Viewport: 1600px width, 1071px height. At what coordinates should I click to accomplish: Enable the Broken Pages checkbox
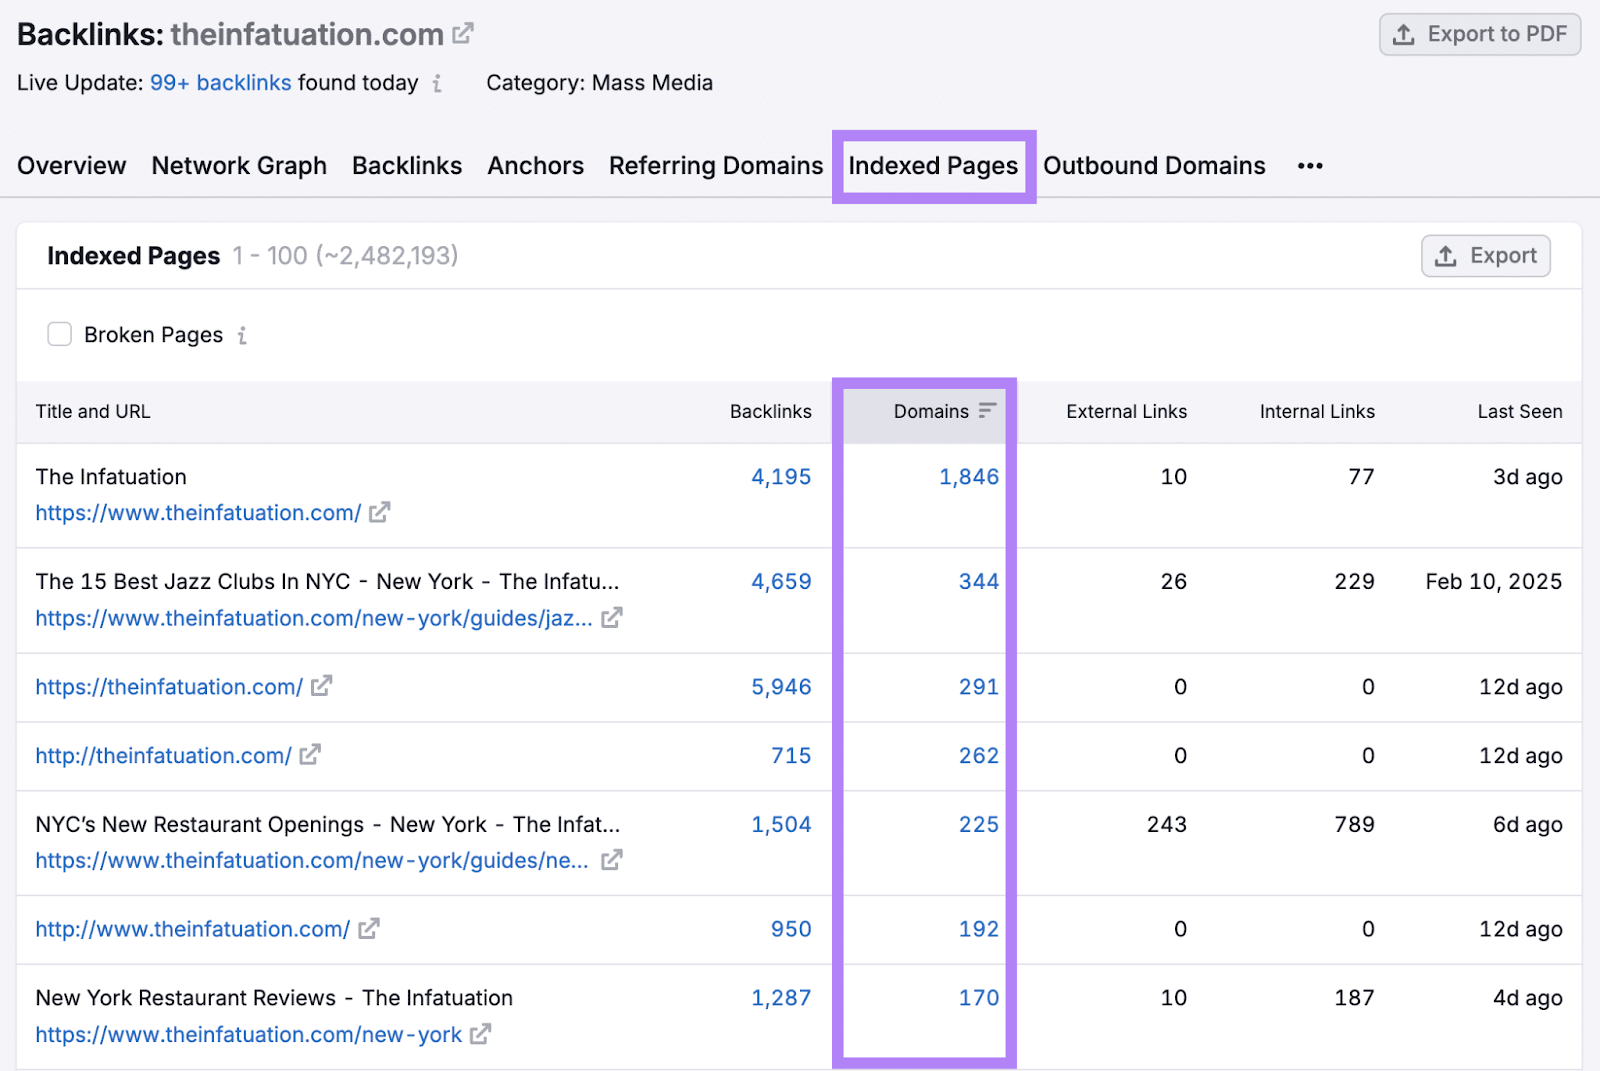click(x=60, y=334)
